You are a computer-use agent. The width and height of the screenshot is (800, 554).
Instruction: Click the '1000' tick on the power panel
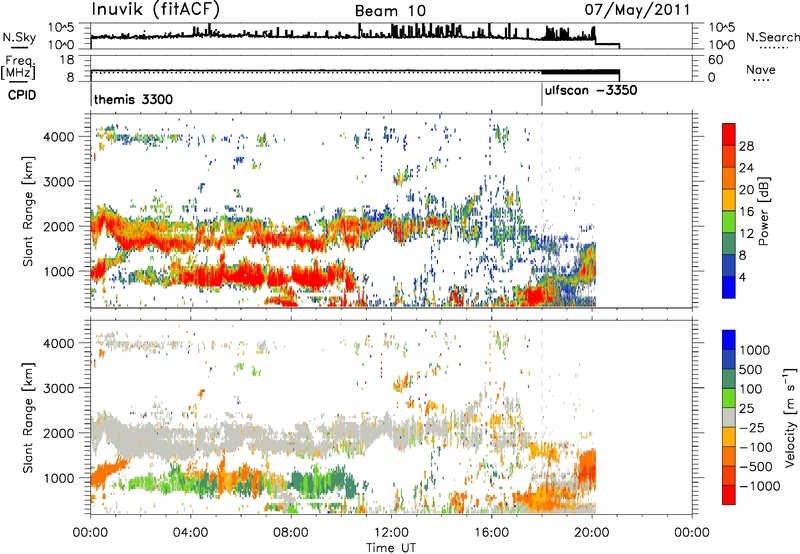[x=58, y=271]
